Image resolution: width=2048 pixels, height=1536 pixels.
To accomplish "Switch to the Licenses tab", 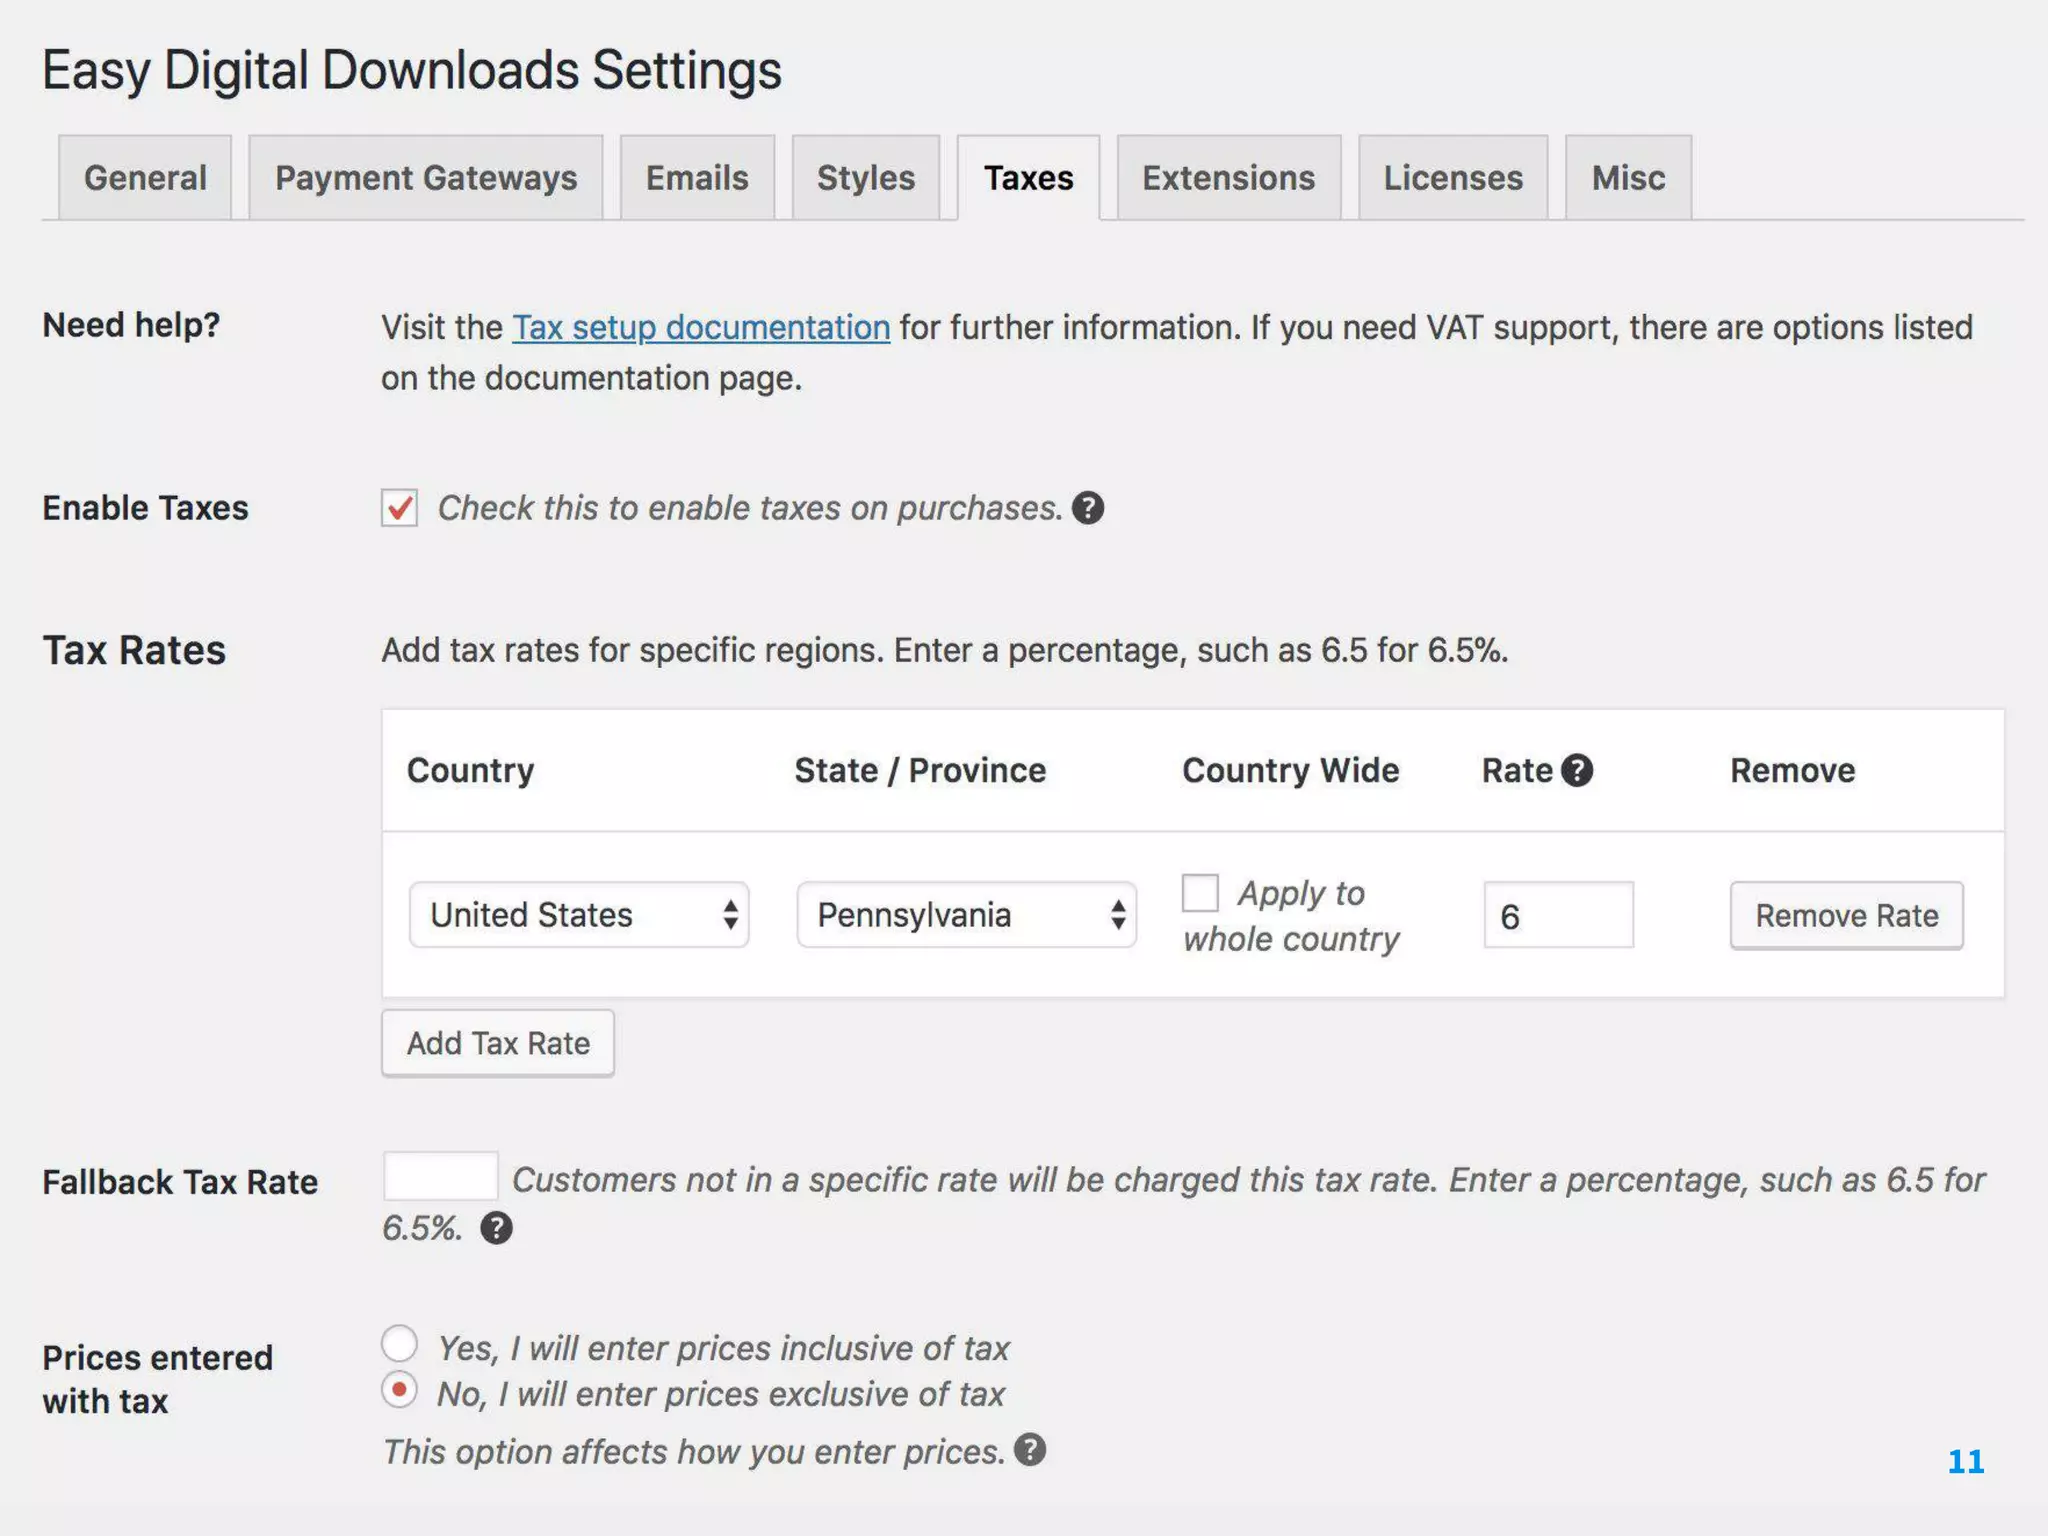I will coord(1452,178).
